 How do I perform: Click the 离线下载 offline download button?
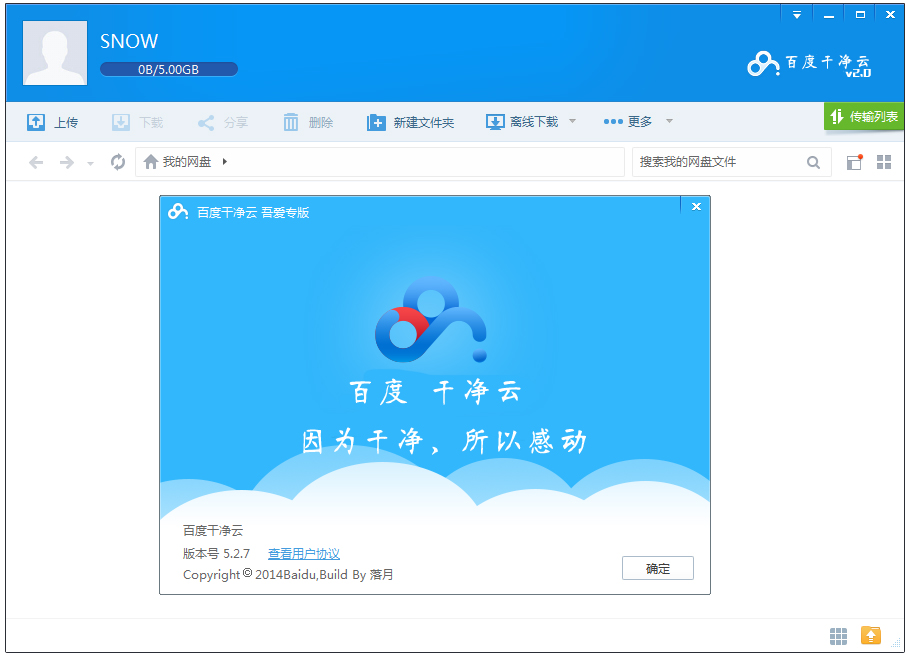(522, 122)
